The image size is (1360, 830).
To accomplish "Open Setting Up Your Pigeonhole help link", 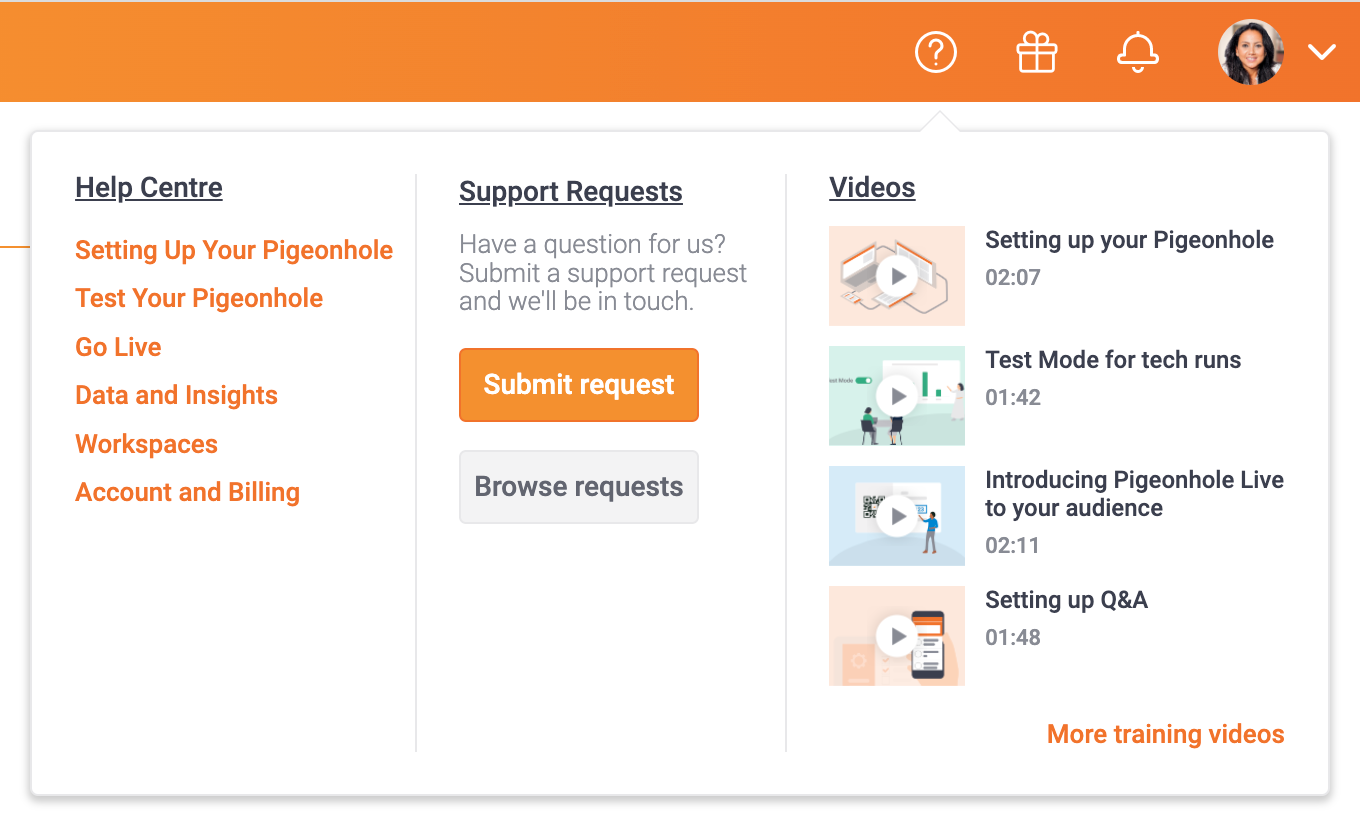I will click(x=234, y=250).
